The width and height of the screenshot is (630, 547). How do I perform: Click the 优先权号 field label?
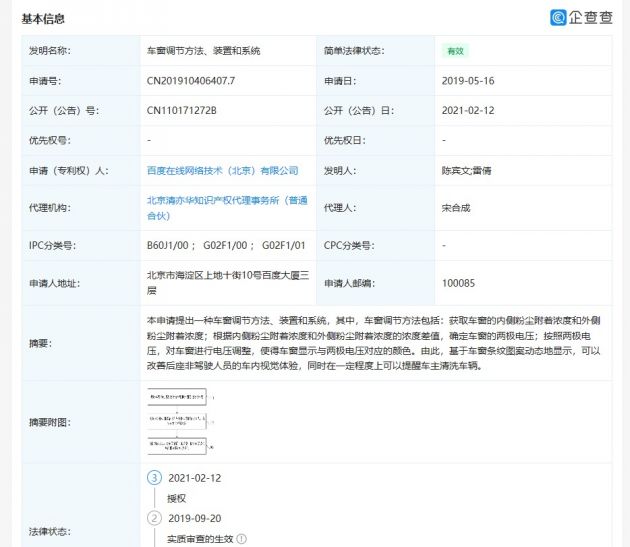click(x=50, y=140)
